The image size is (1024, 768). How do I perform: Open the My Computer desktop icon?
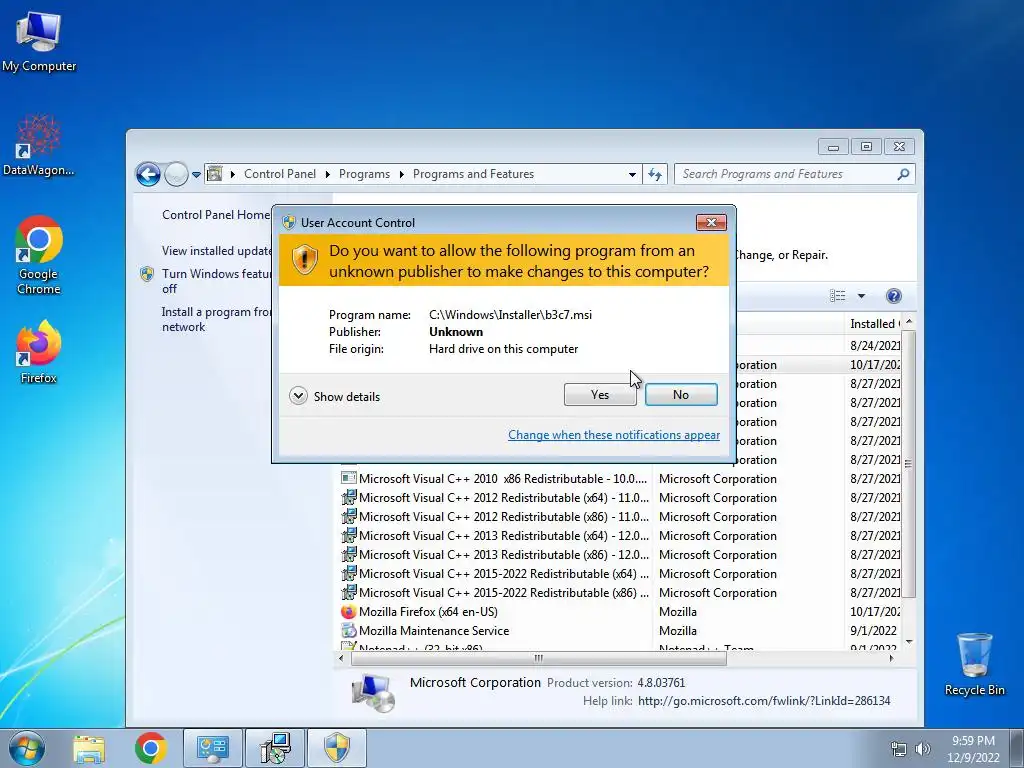click(39, 40)
